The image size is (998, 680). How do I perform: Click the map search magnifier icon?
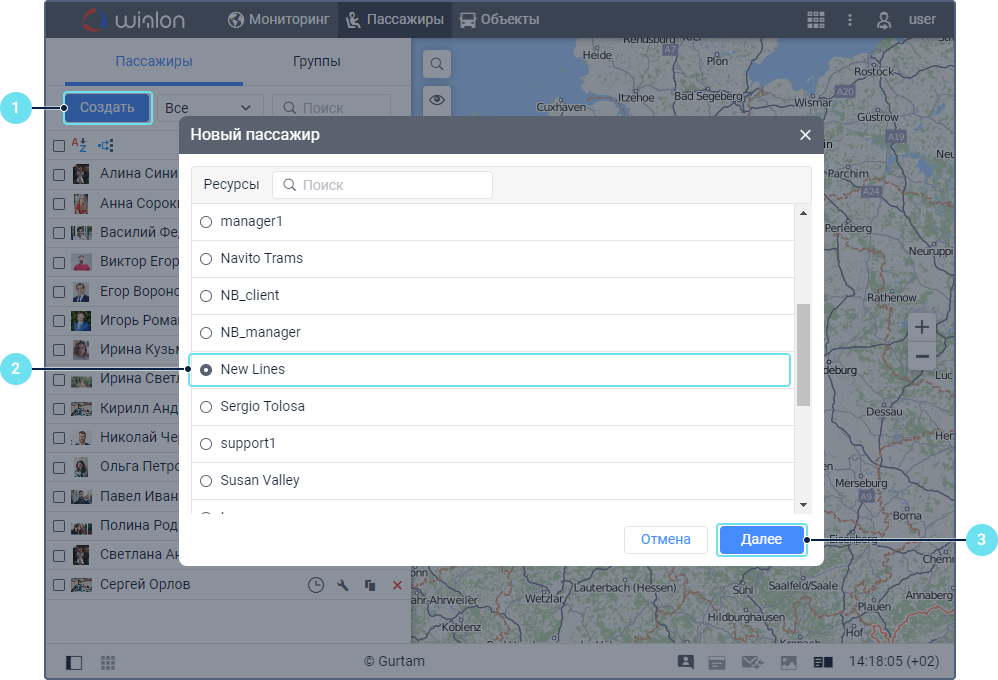click(437, 65)
